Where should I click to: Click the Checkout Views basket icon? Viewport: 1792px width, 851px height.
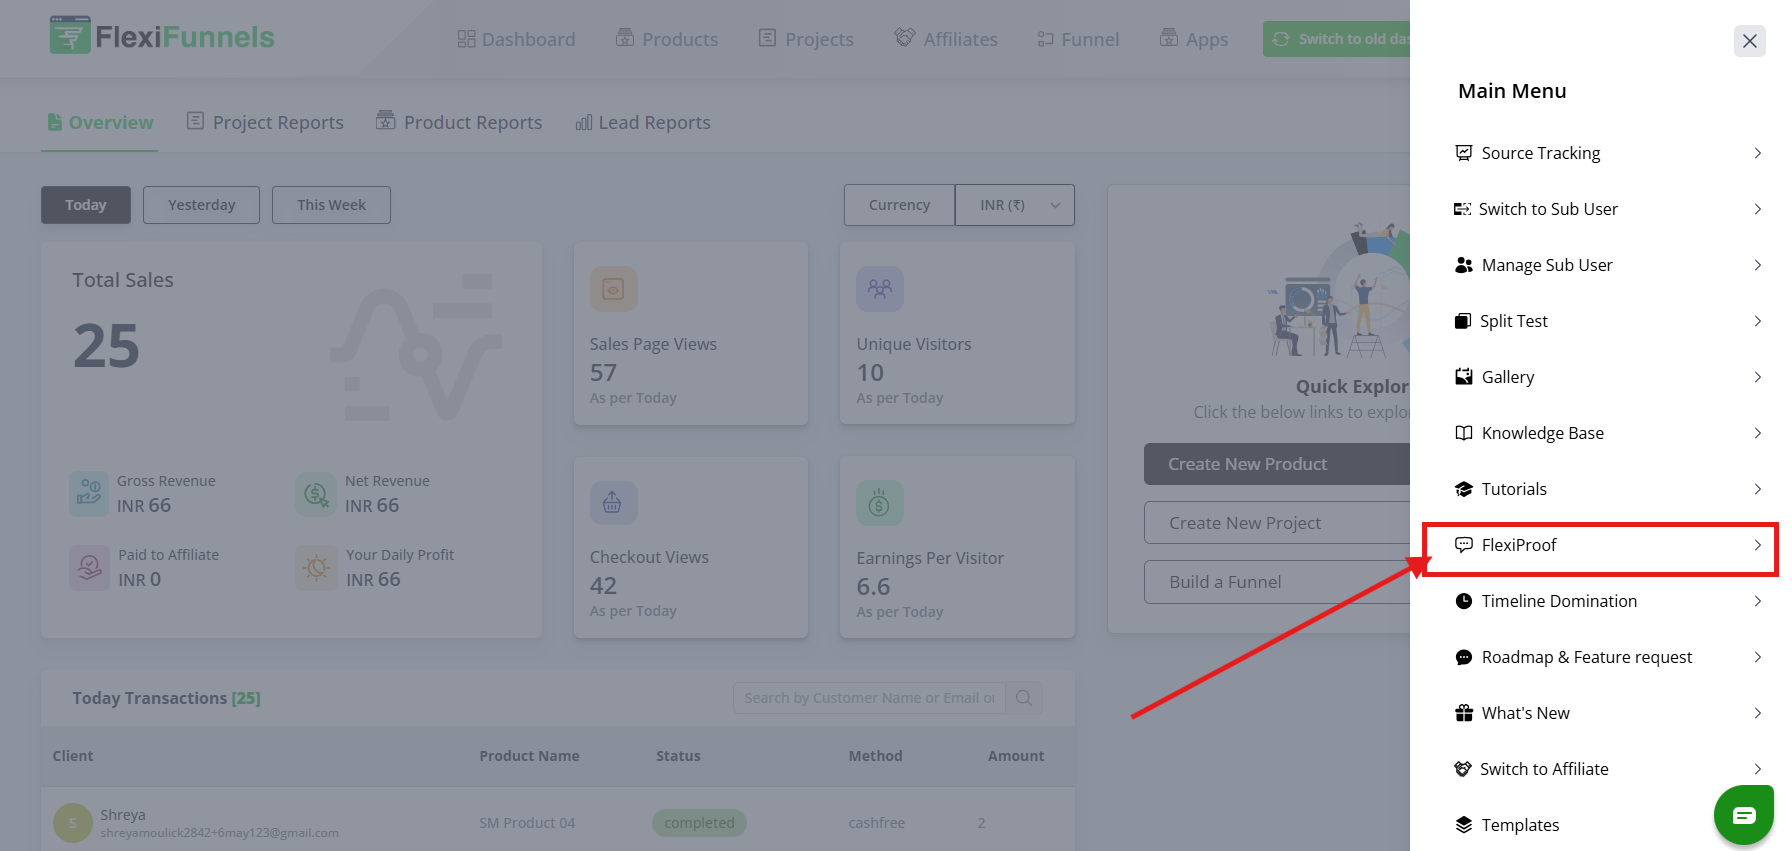coord(613,503)
